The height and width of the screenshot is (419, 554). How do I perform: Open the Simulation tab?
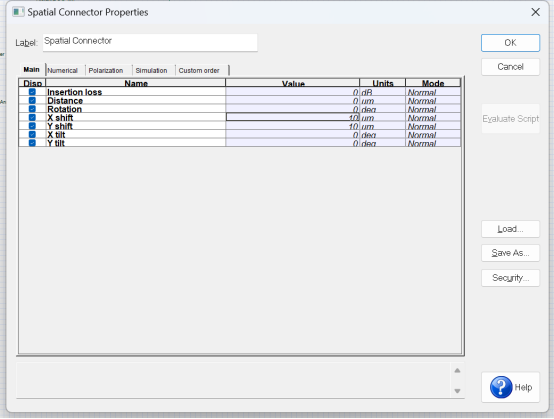tap(151, 70)
